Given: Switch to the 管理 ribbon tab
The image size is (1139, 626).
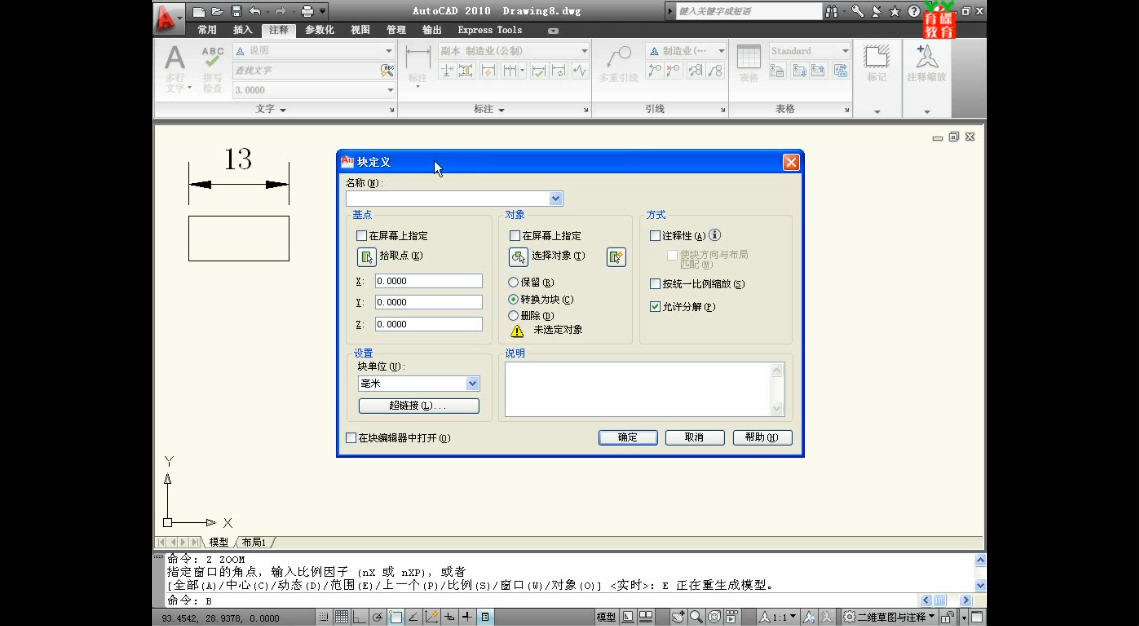Looking at the screenshot, I should click(x=396, y=30).
